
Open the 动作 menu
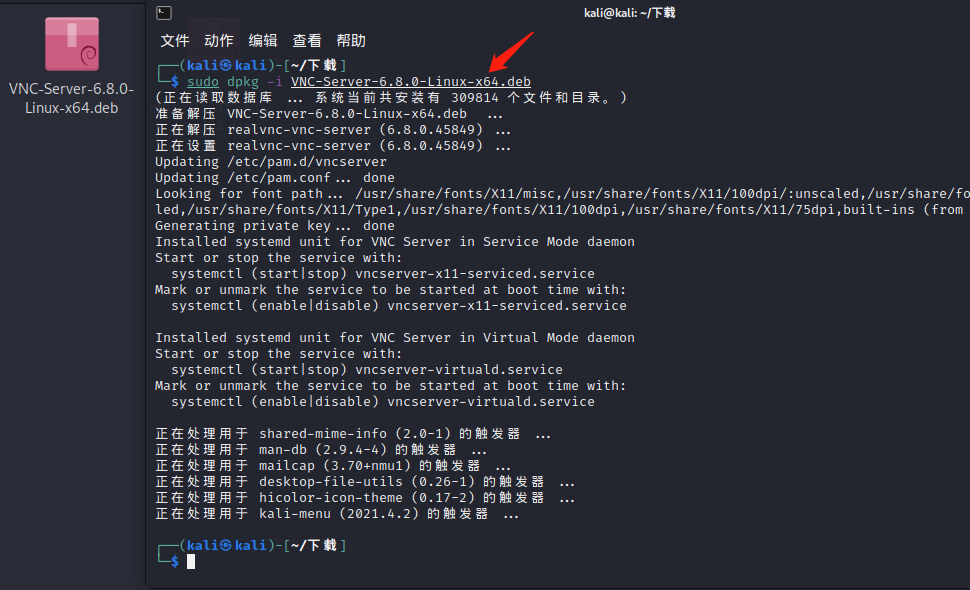(x=219, y=41)
